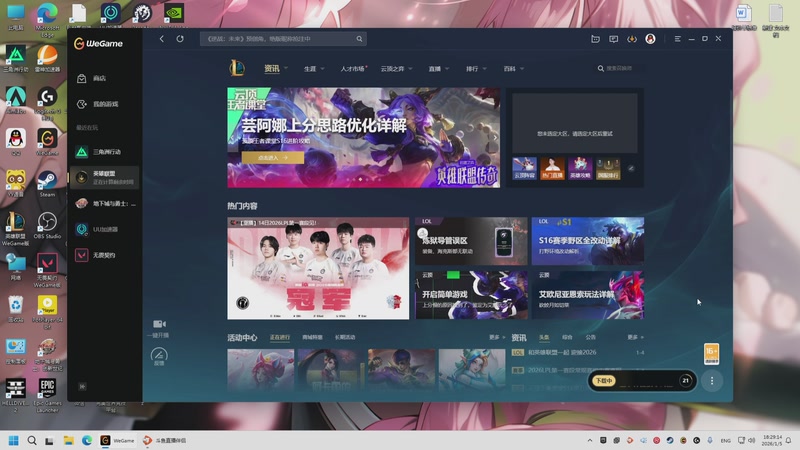The height and width of the screenshot is (450, 800).
Task: Select the 头条 news tab
Action: tap(544, 337)
